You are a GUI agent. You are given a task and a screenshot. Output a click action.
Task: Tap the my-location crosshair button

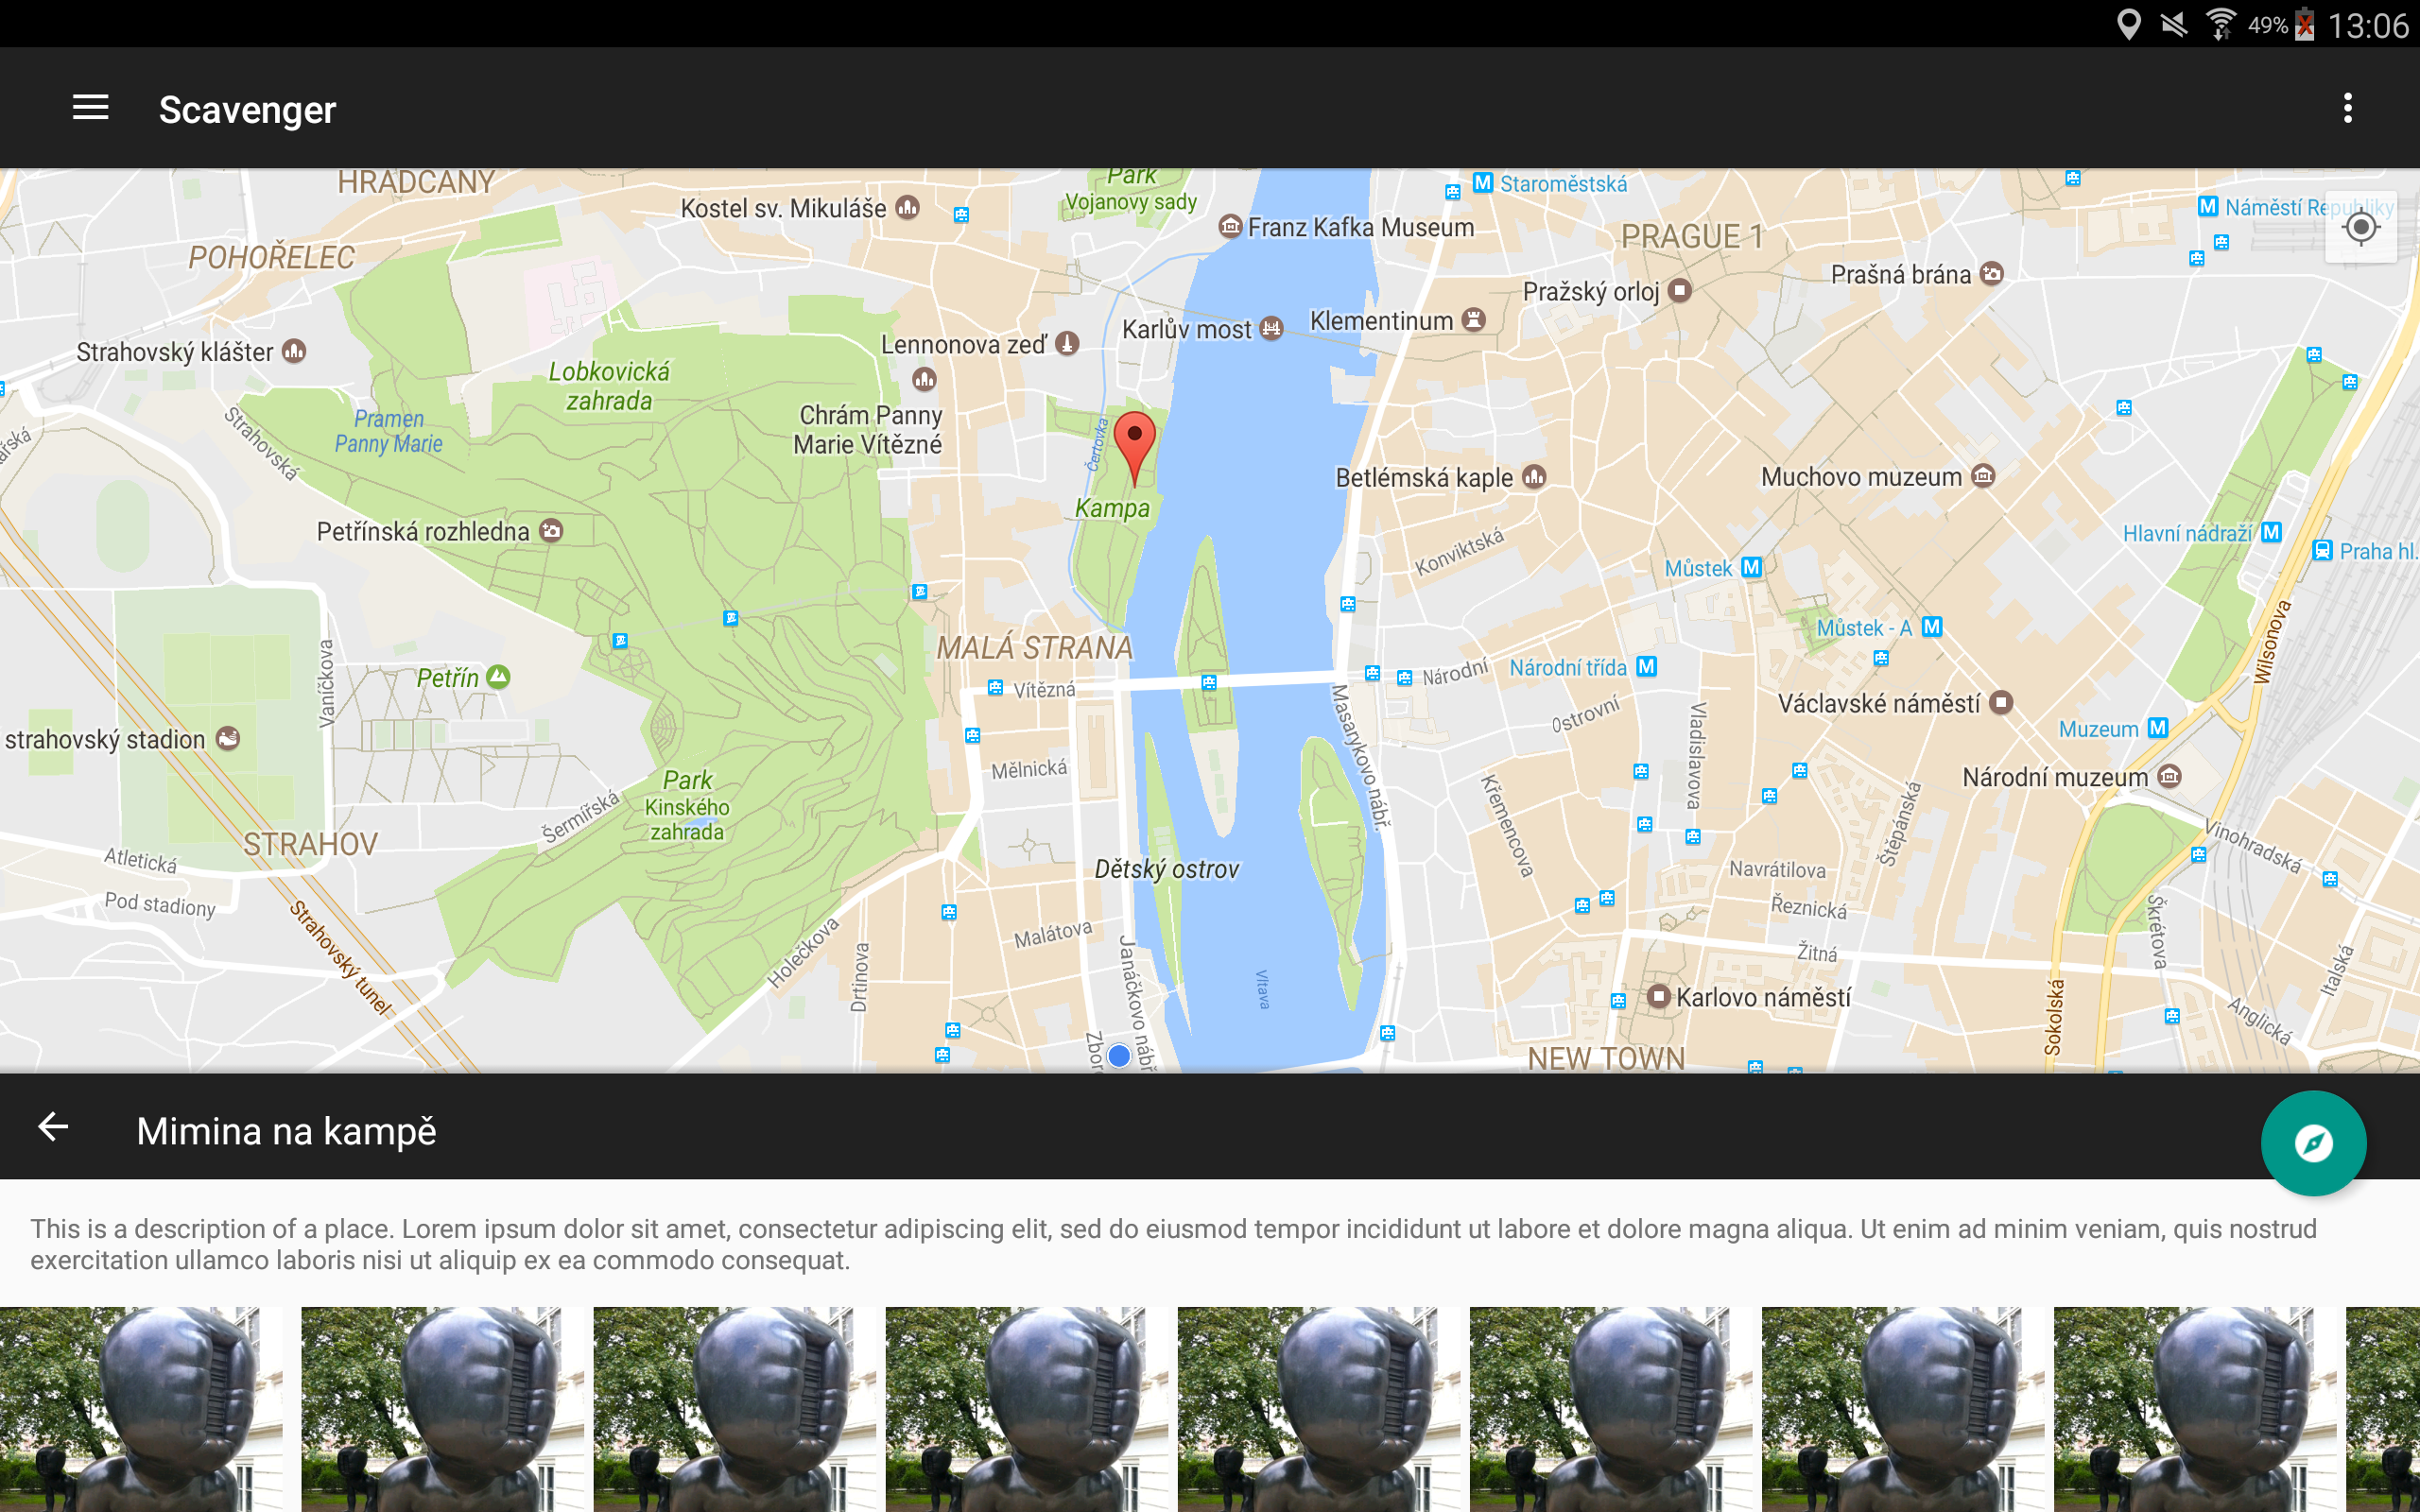(2360, 228)
